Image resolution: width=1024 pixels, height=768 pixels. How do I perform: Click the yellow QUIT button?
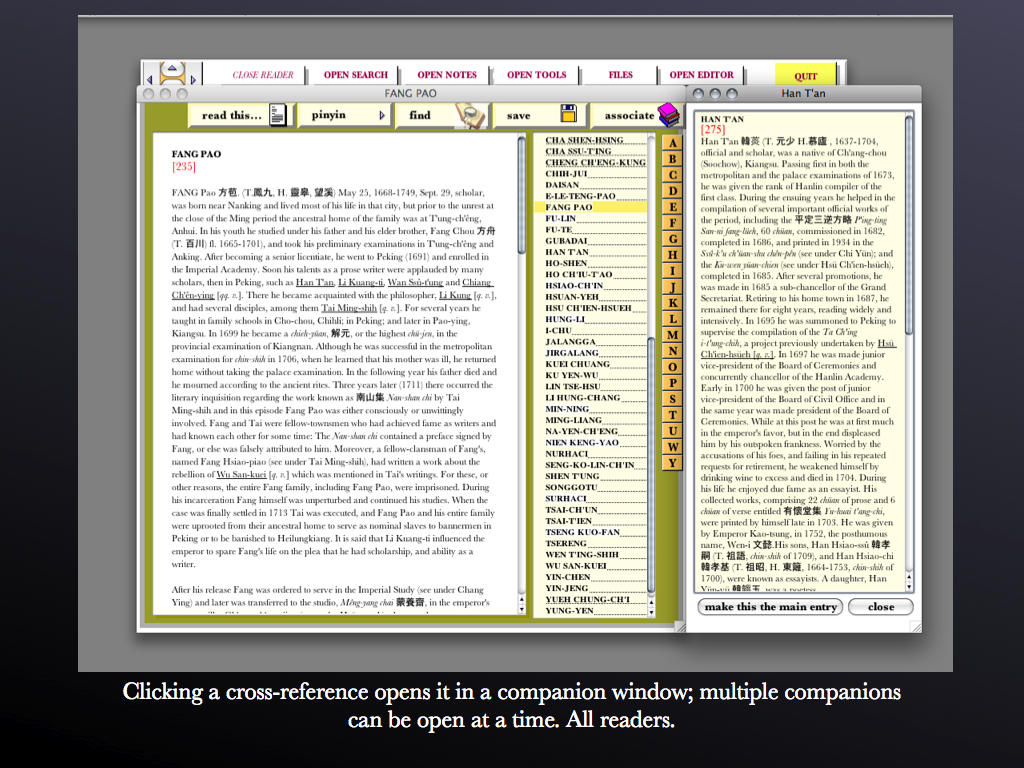805,75
